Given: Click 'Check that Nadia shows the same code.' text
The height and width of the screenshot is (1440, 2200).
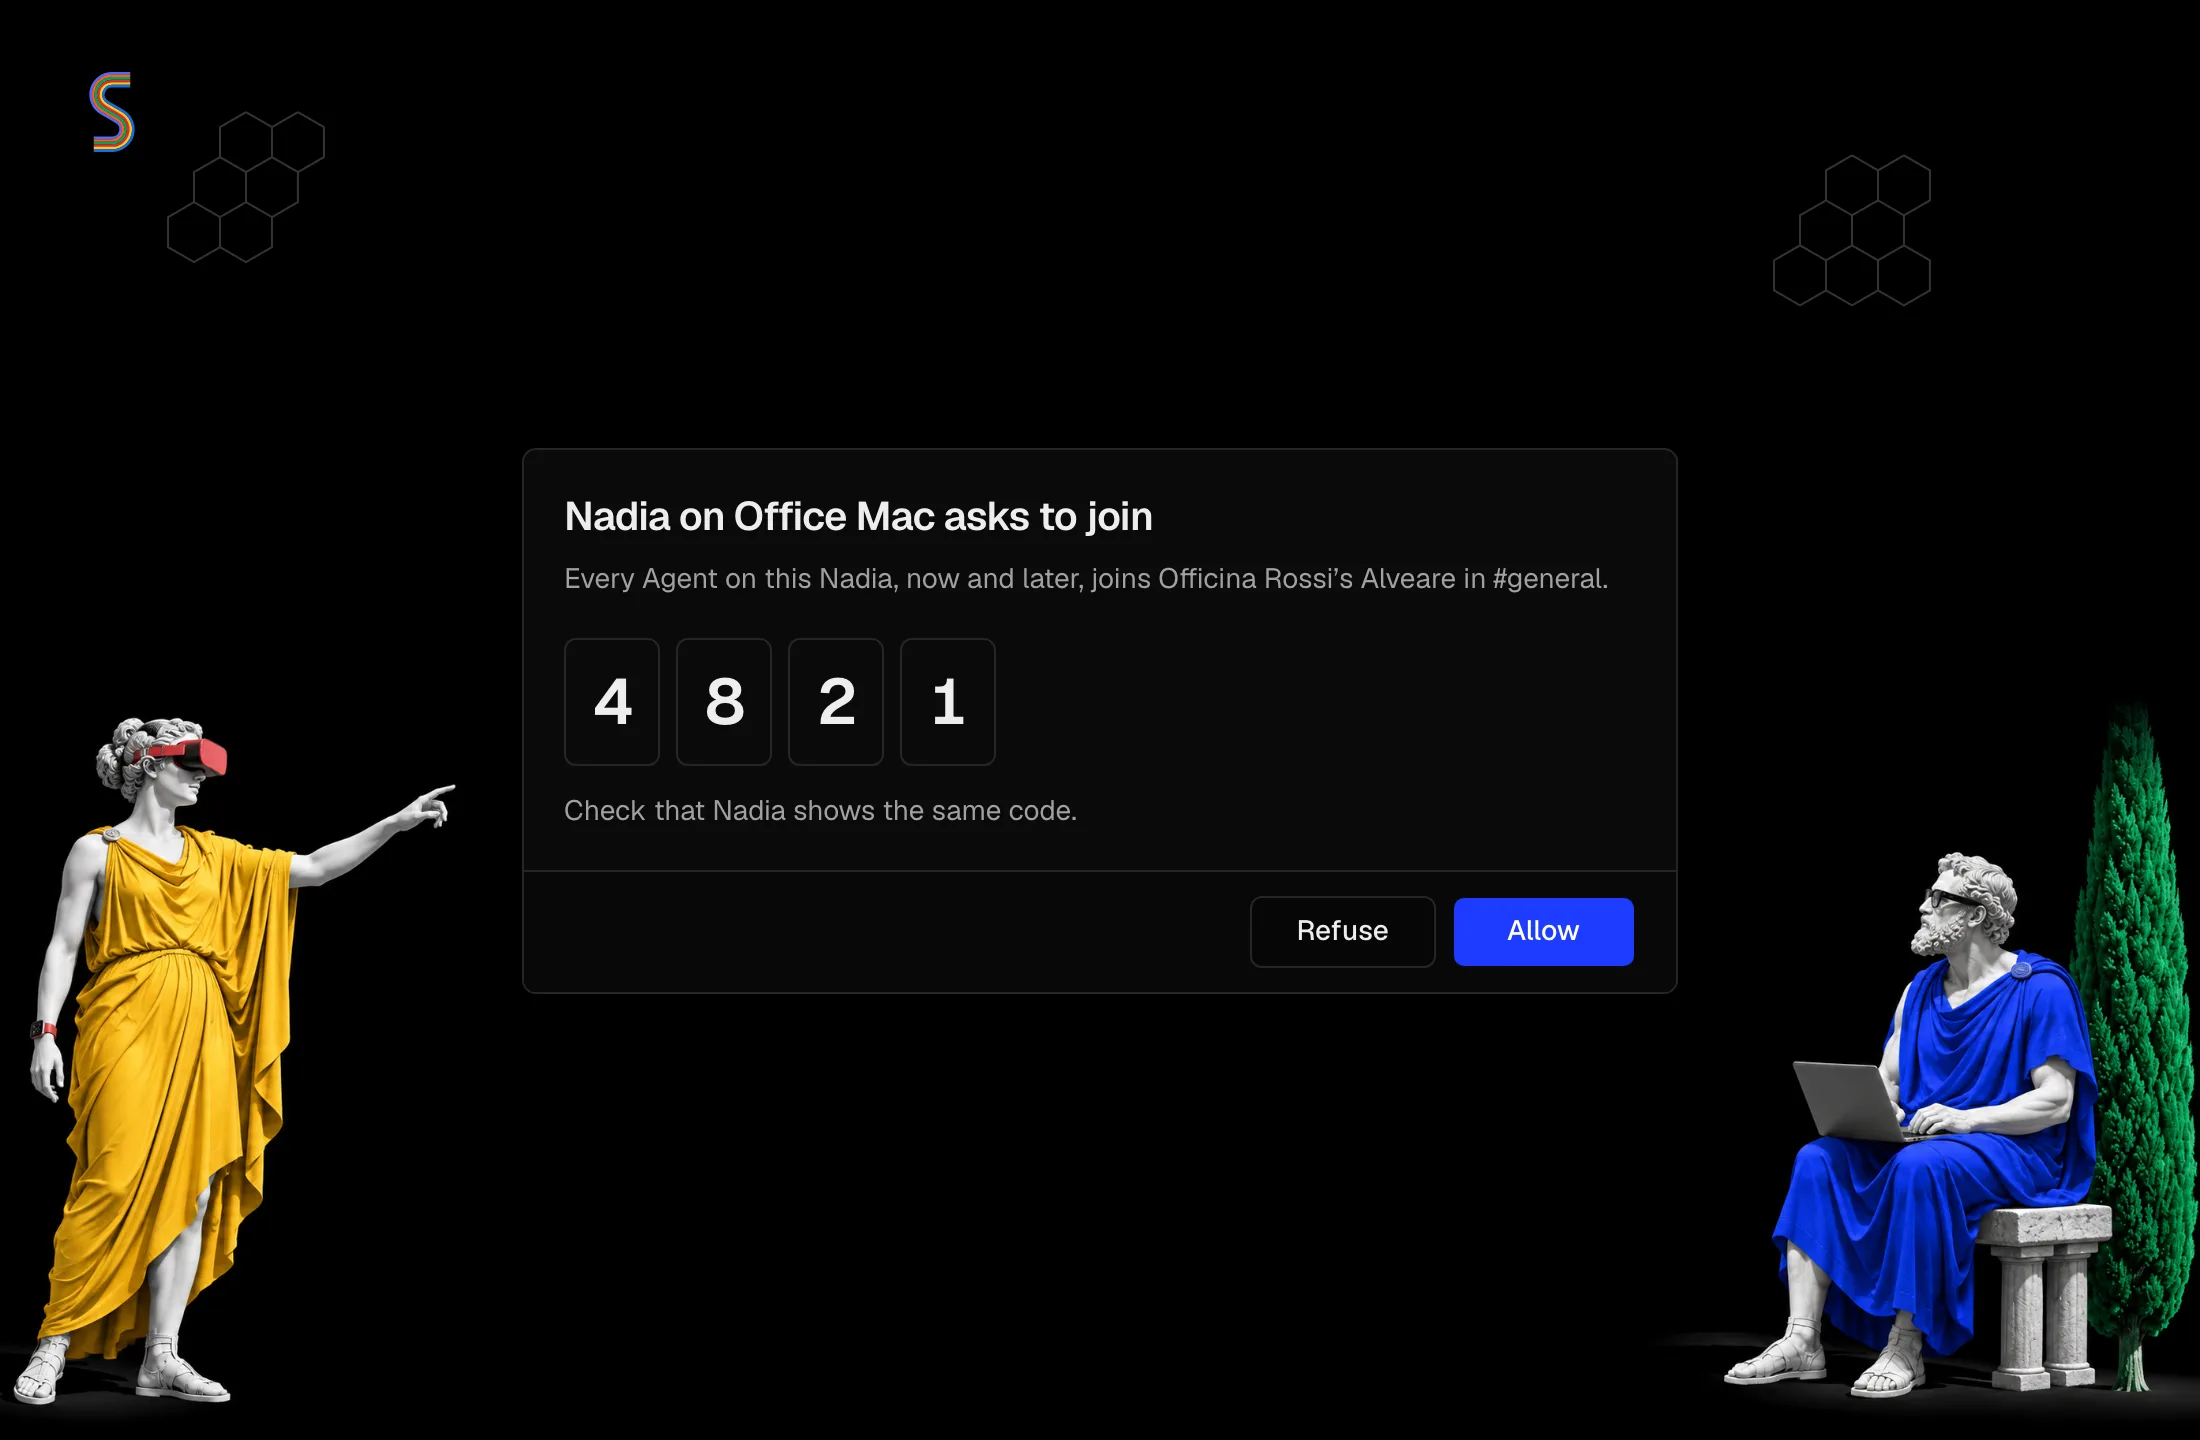Looking at the screenshot, I should point(820,810).
